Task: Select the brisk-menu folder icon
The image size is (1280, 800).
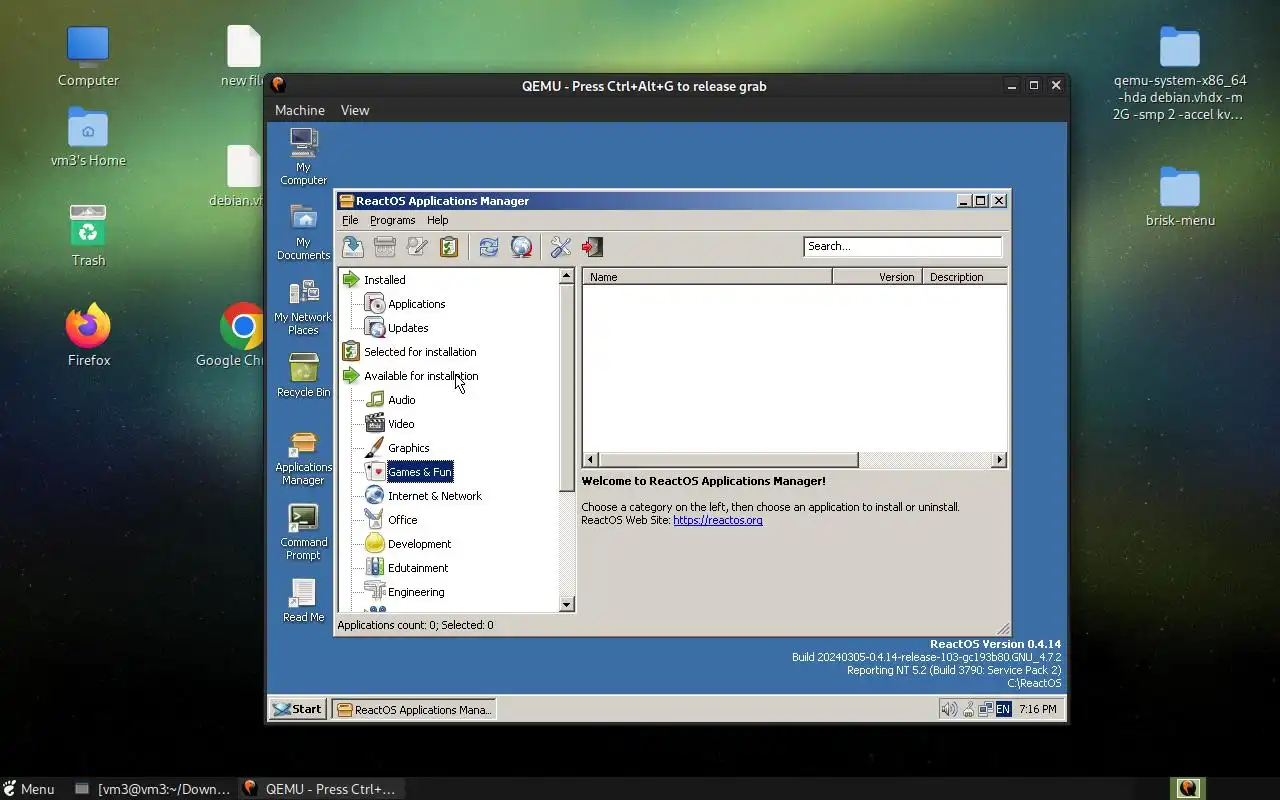Action: point(1180,196)
